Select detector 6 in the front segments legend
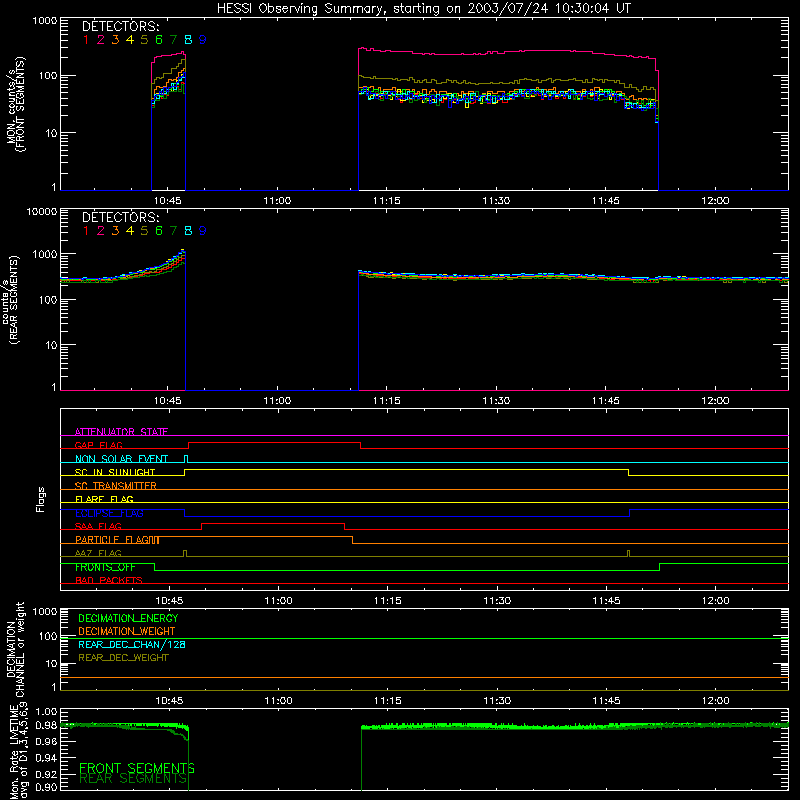The height and width of the screenshot is (800, 800). click(x=159, y=40)
